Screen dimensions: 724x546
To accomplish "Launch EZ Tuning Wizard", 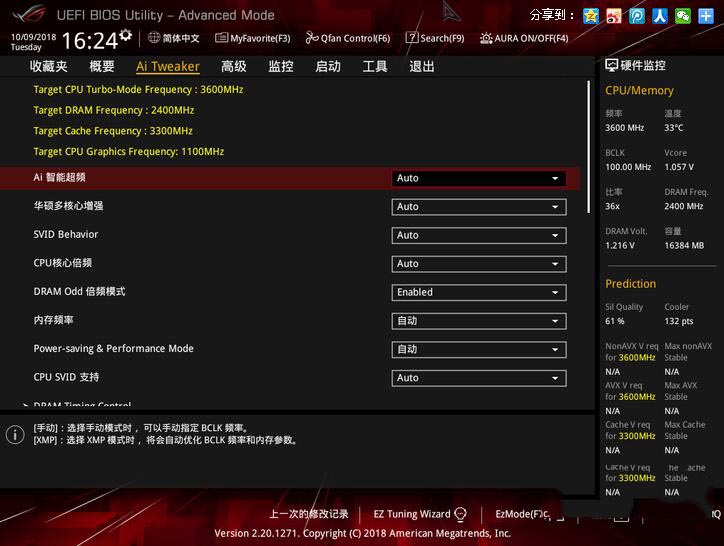I will point(420,514).
